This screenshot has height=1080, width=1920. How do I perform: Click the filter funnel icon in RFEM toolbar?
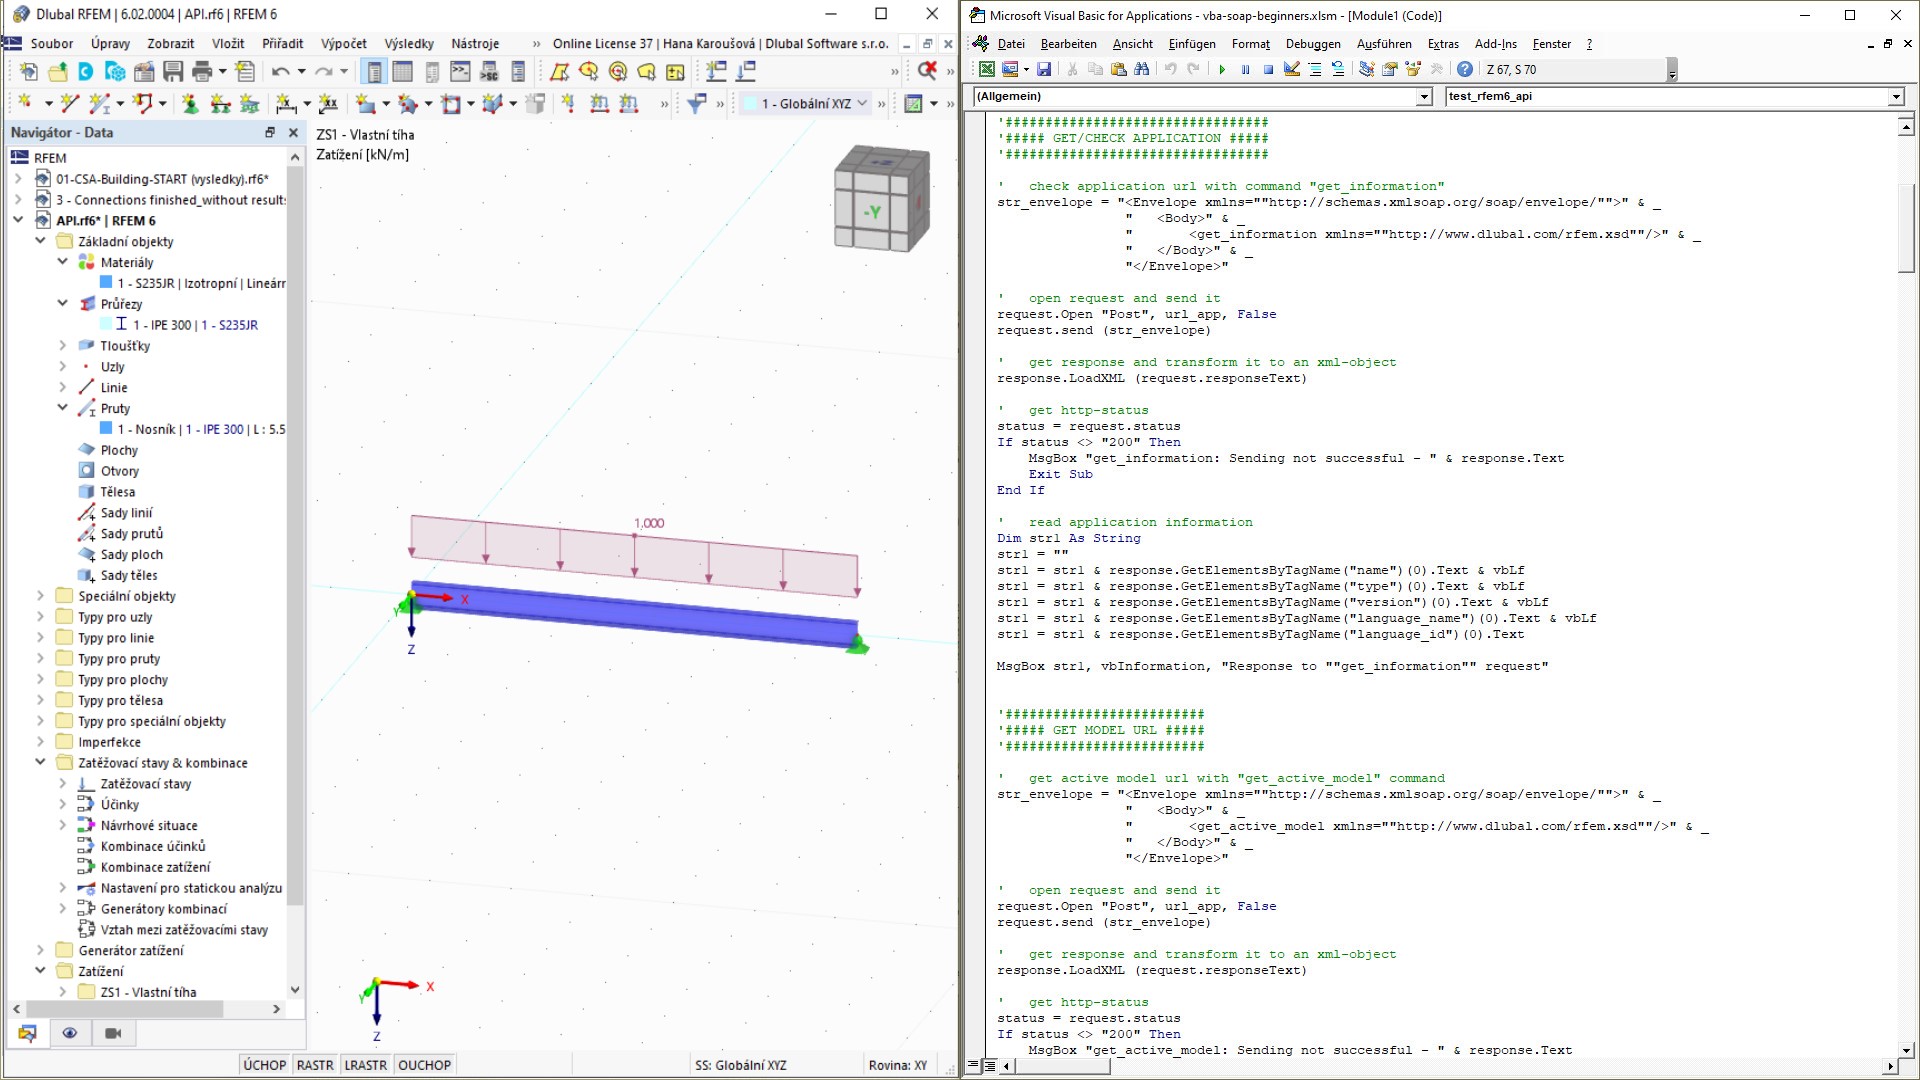(x=697, y=103)
